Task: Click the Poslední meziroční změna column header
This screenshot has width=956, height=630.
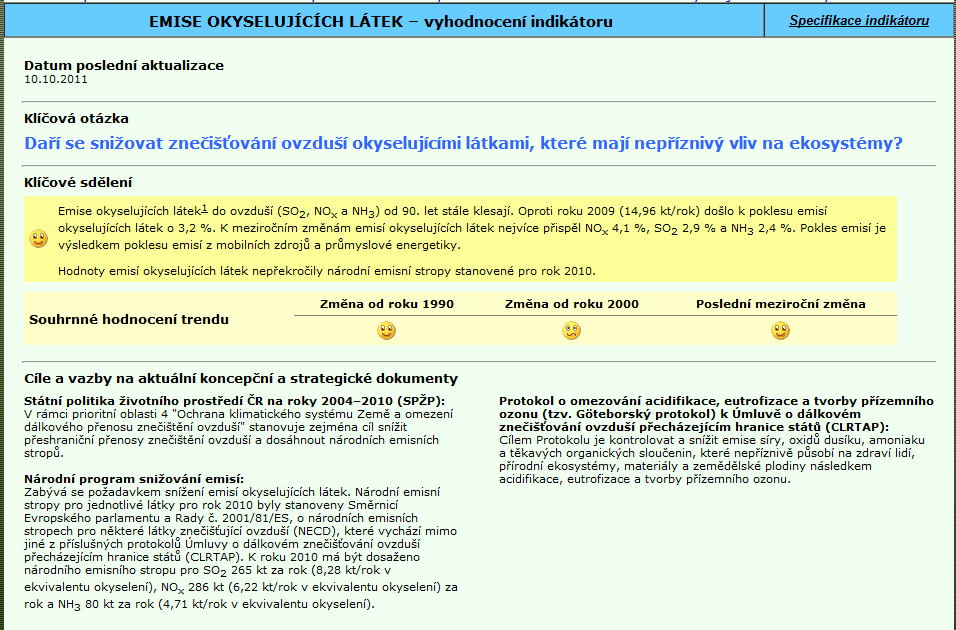Action: coord(780,304)
